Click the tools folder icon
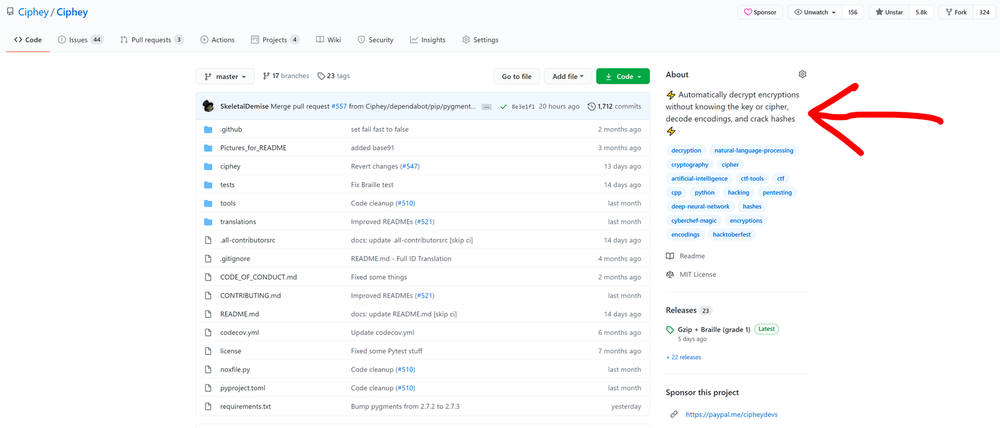The height and width of the screenshot is (428, 1000). (207, 203)
